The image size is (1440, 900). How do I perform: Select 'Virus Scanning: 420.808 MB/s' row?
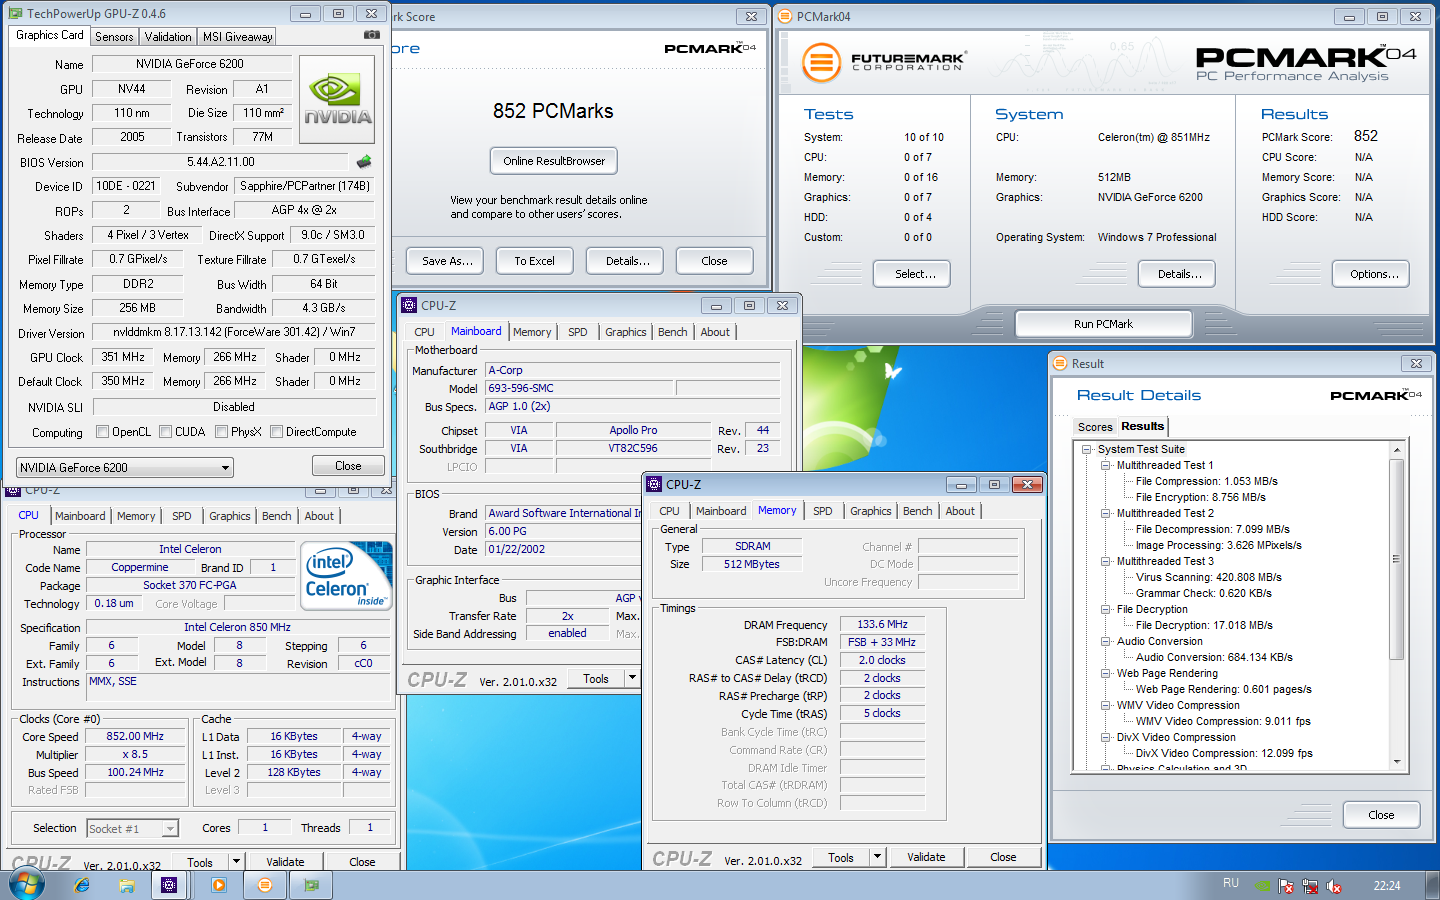[1208, 577]
